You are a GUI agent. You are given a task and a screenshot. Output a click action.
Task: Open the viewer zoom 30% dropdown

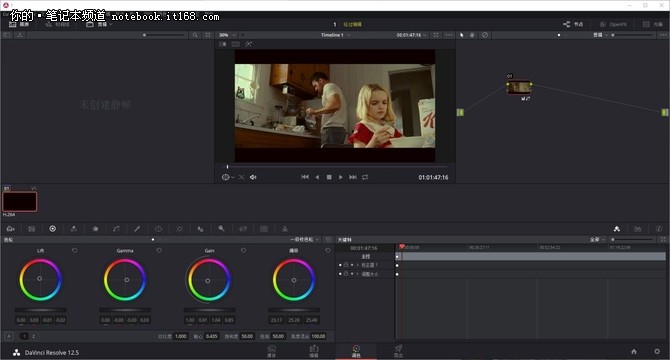[226, 35]
